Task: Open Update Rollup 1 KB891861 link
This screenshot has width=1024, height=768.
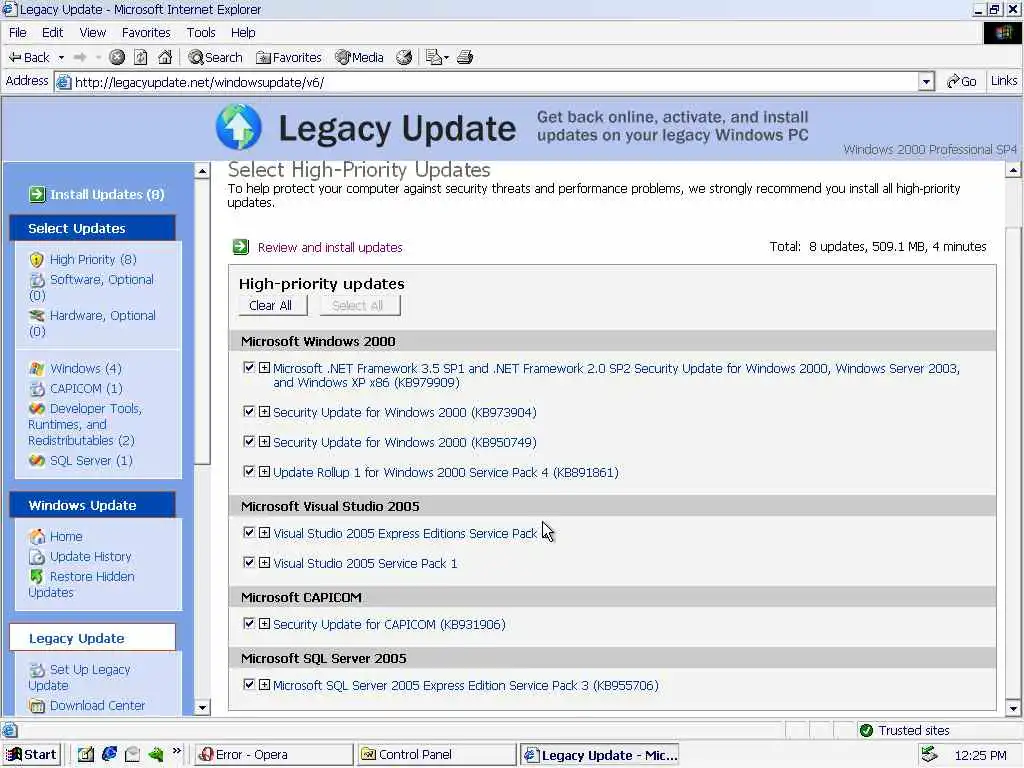Action: tap(445, 472)
